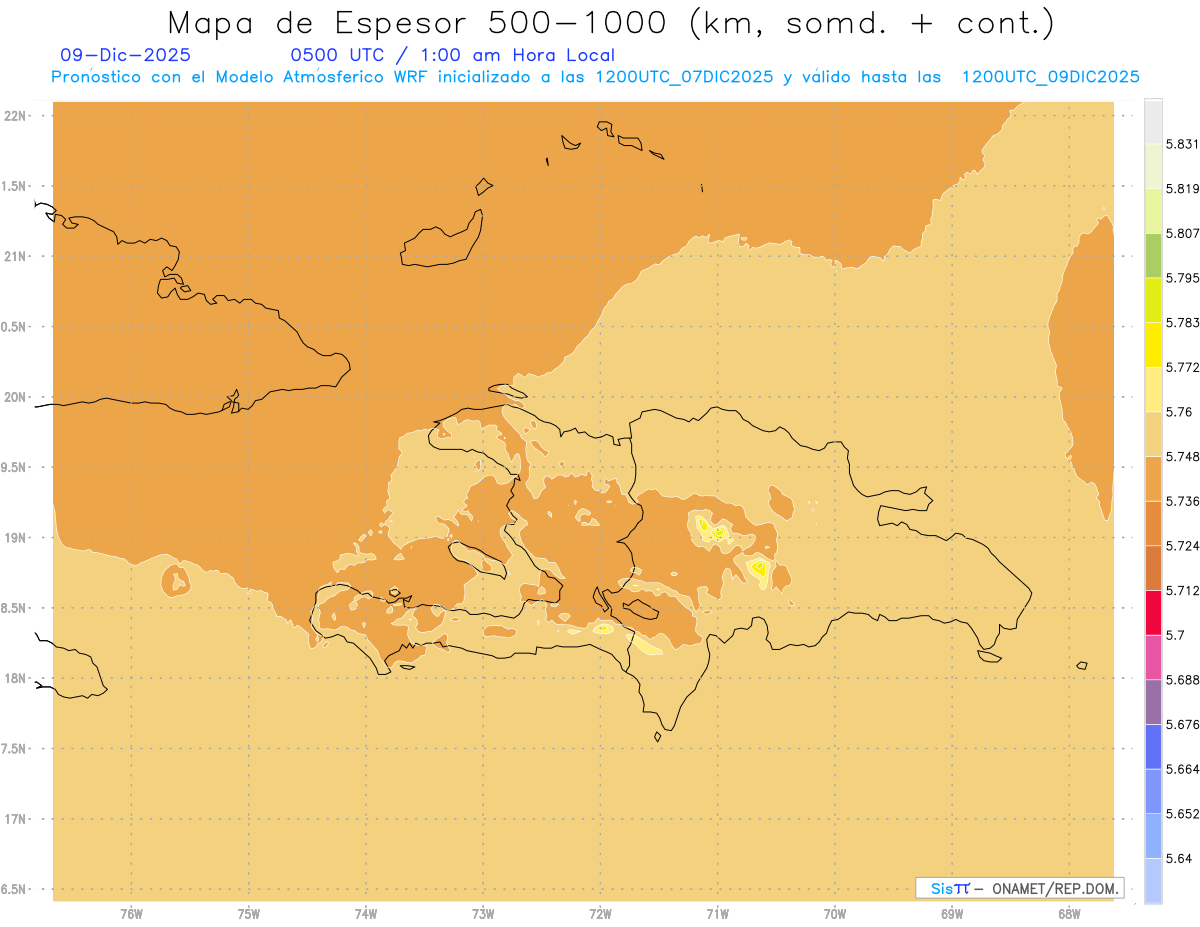Click the light green swatch between 5.807 and 5.819
Image resolution: width=1200 pixels, height=927 pixels.
point(1153,211)
